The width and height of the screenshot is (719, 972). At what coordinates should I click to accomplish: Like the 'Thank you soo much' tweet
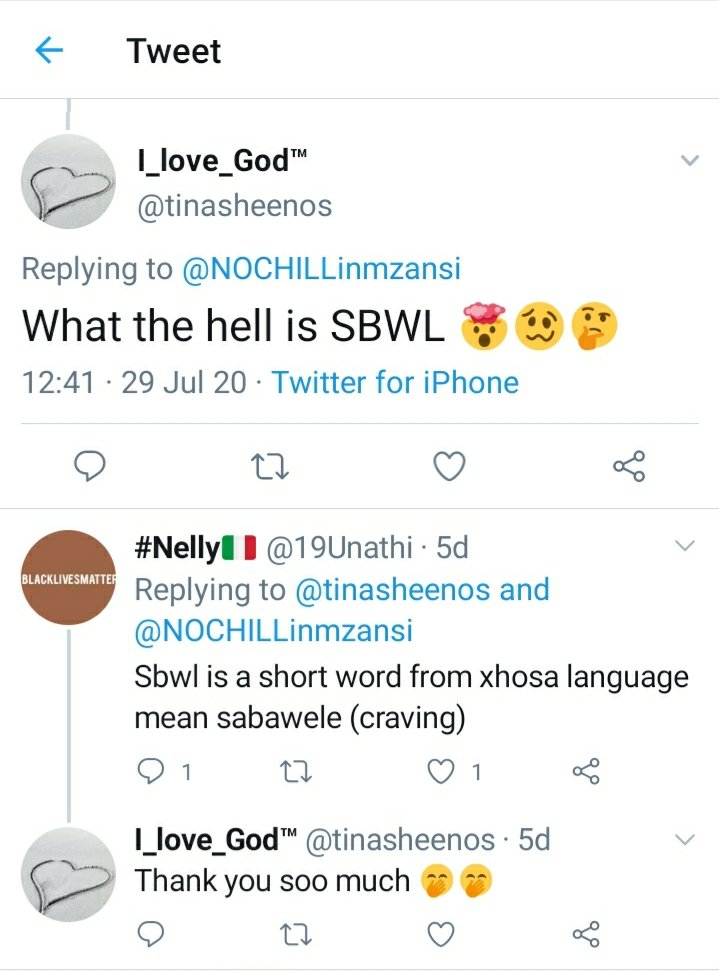click(441, 934)
